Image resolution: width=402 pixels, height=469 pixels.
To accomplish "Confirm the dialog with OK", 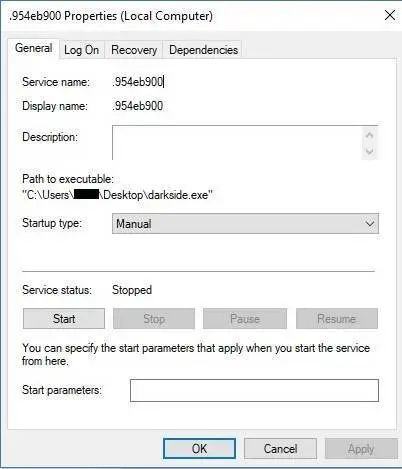I will click(x=199, y=449).
